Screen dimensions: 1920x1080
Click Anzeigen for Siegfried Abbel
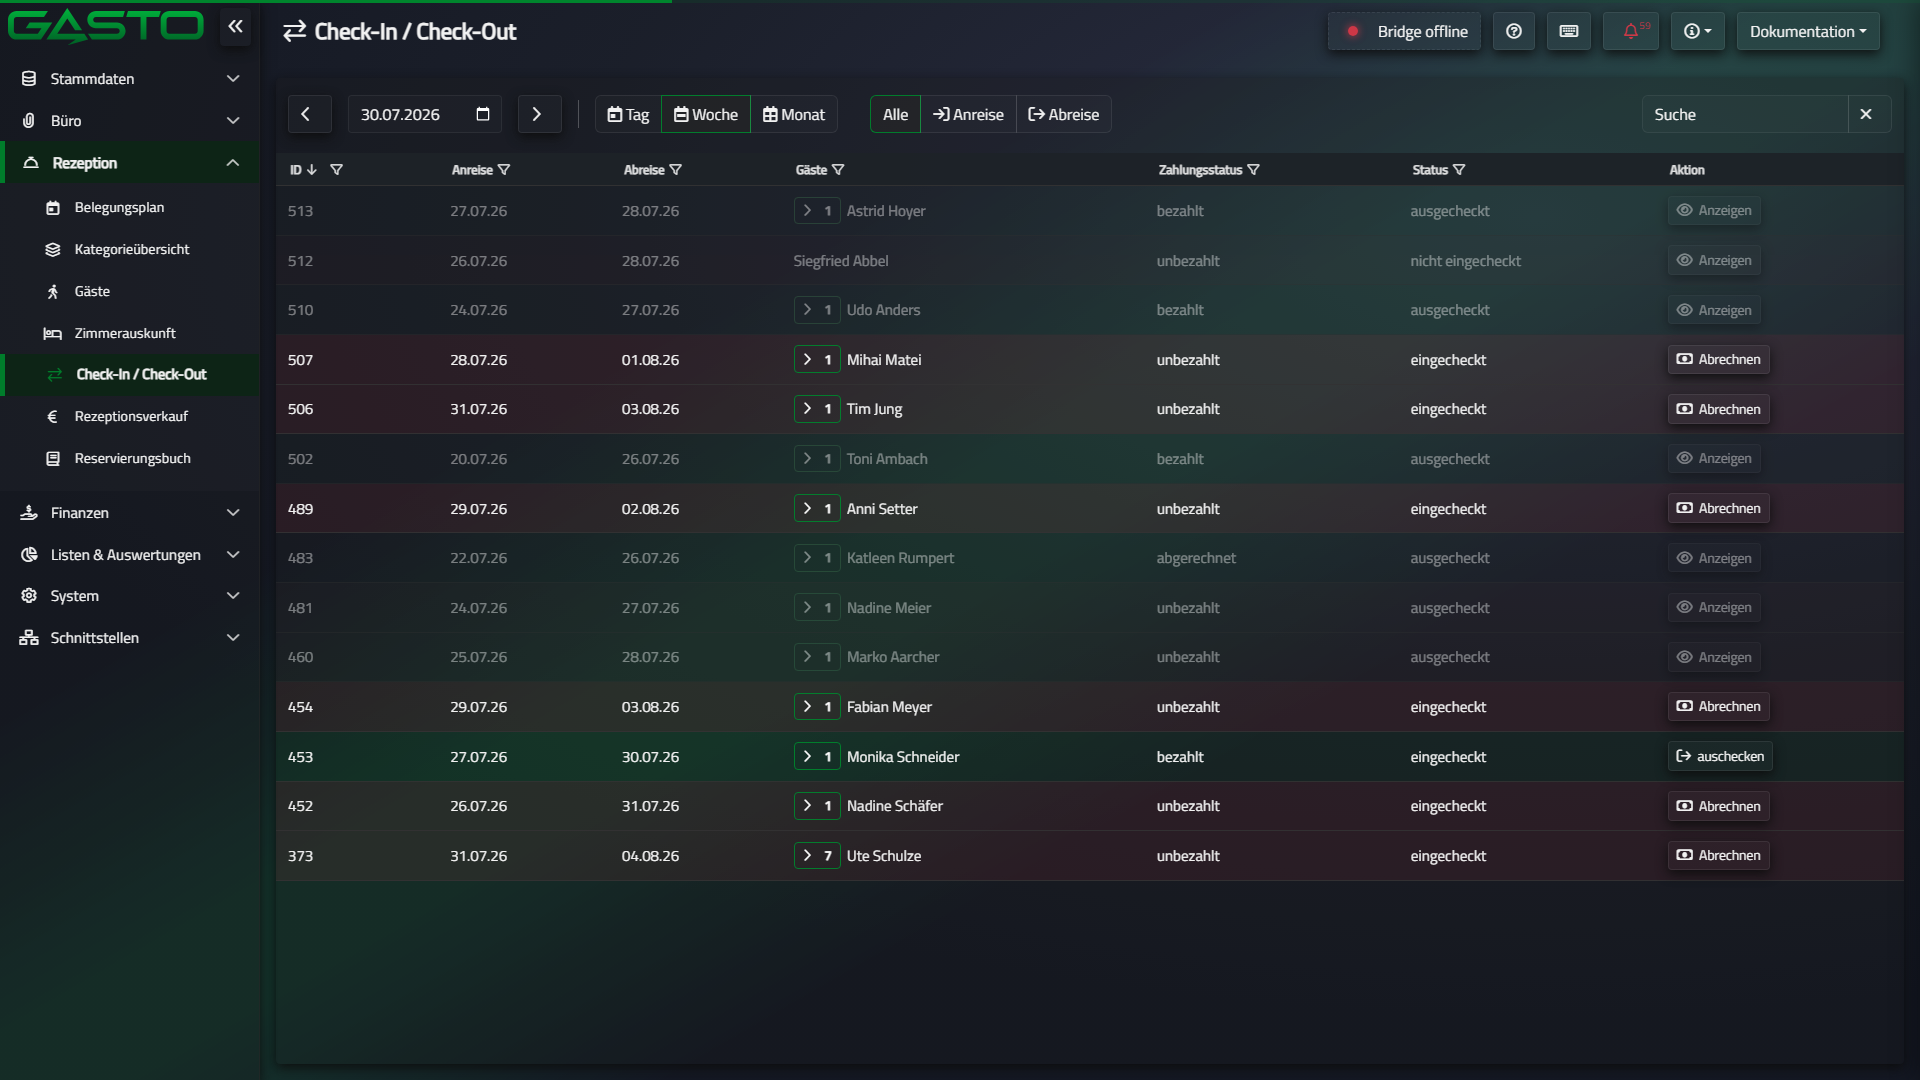click(x=1714, y=260)
